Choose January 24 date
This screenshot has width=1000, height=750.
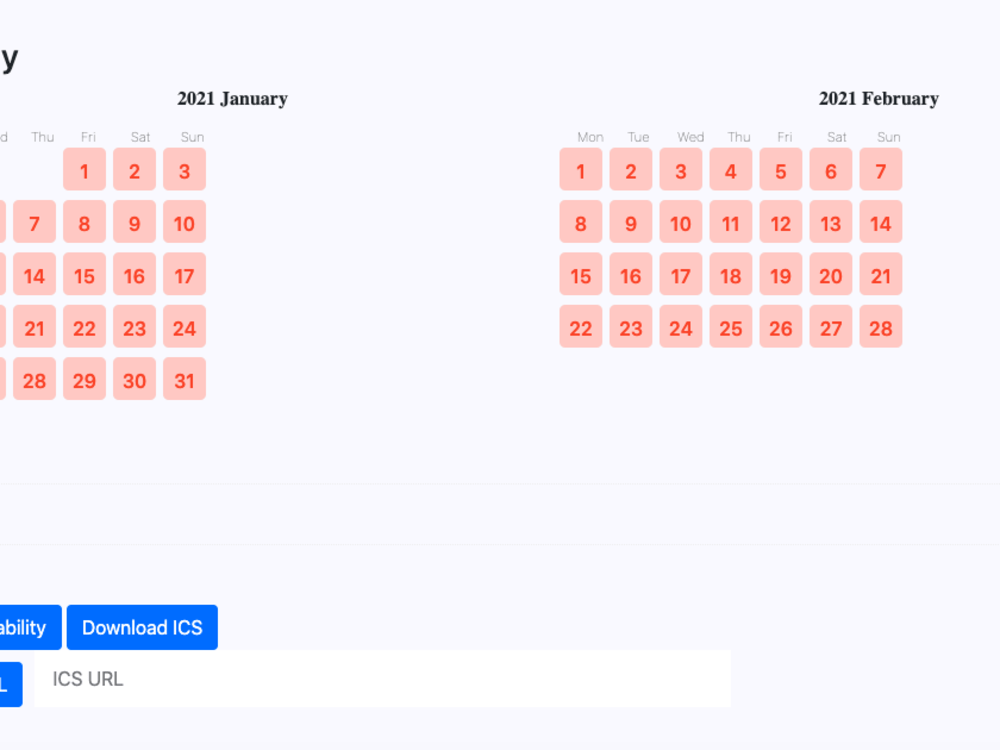pos(184,327)
